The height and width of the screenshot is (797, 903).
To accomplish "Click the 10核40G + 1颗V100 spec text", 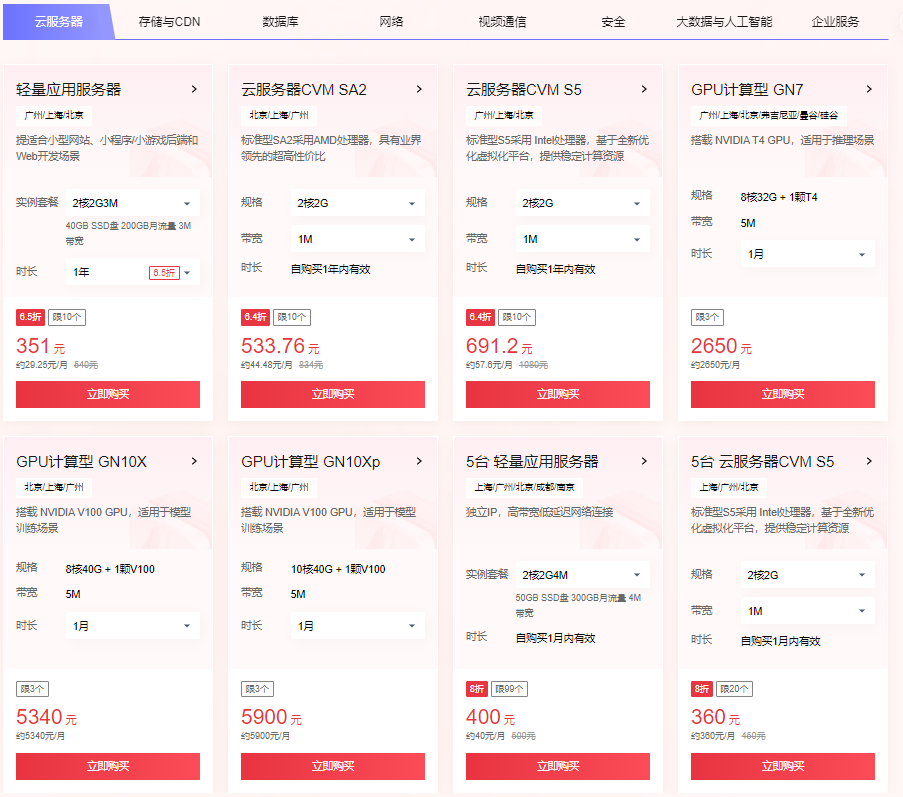I will [x=338, y=569].
